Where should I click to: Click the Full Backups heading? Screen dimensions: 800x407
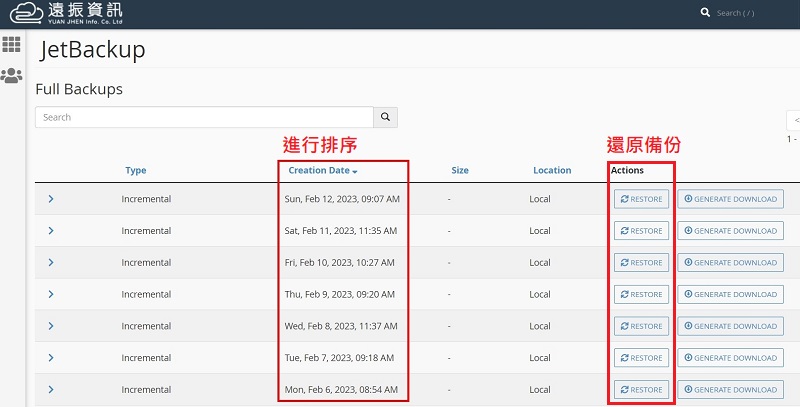[79, 89]
